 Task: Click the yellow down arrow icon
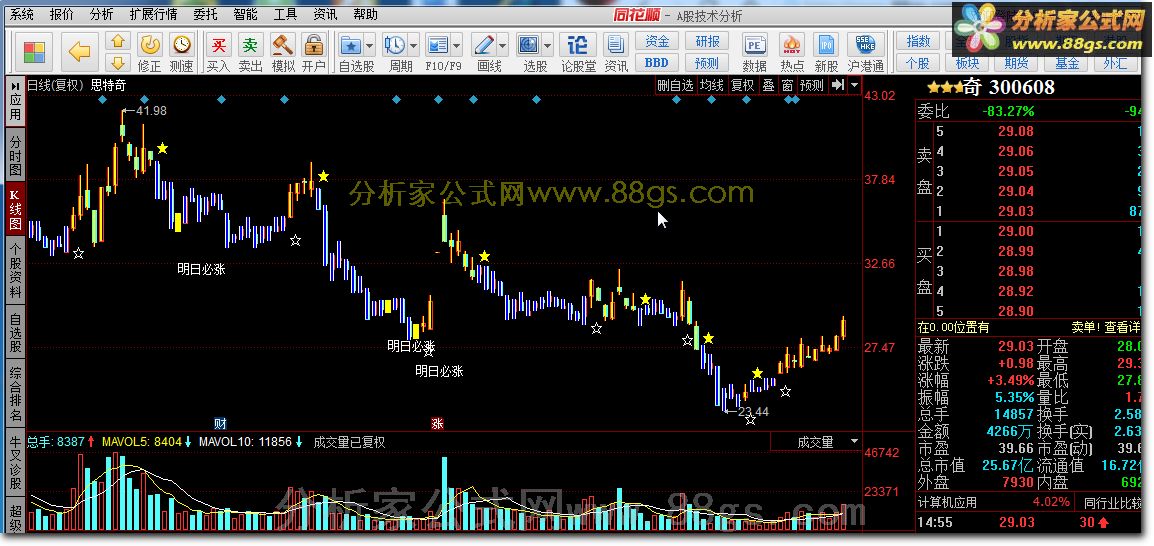click(118, 62)
